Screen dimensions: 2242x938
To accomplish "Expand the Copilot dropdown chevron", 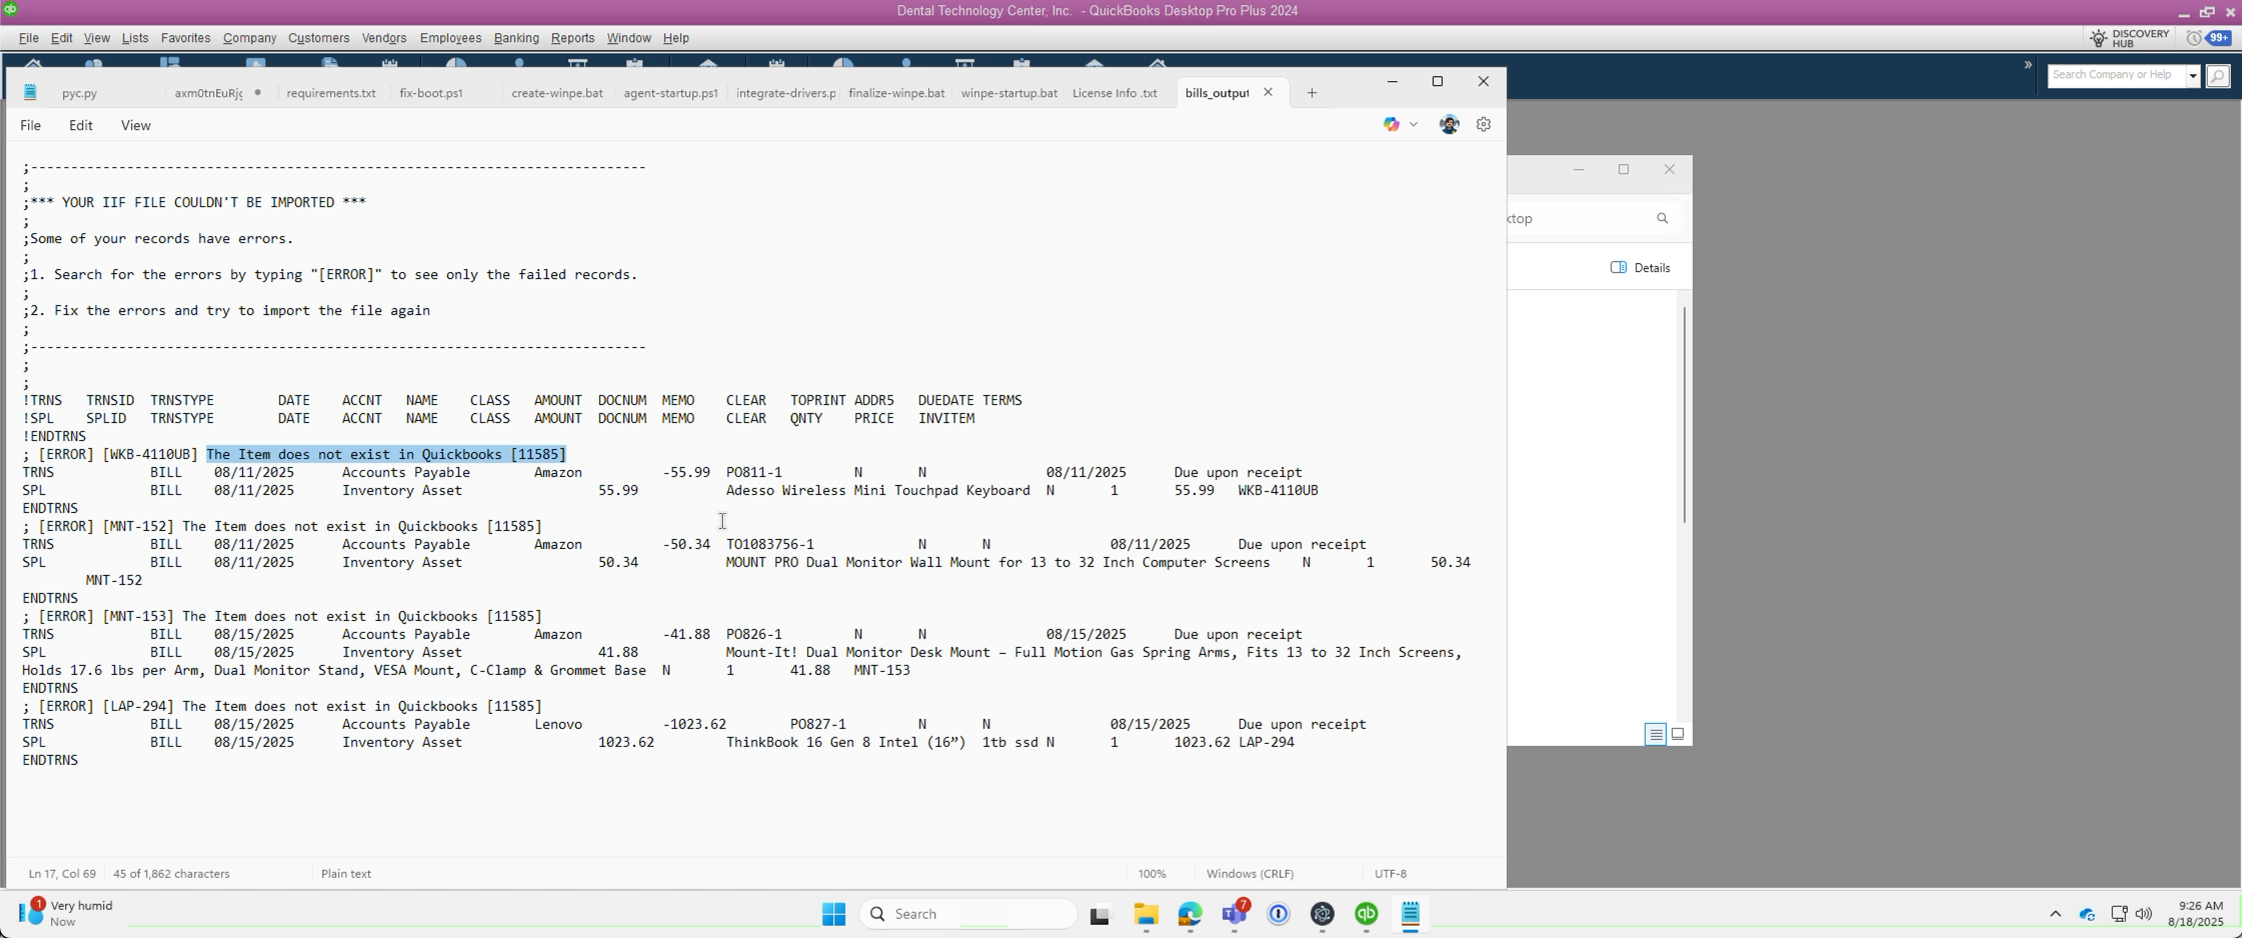I will (1413, 125).
